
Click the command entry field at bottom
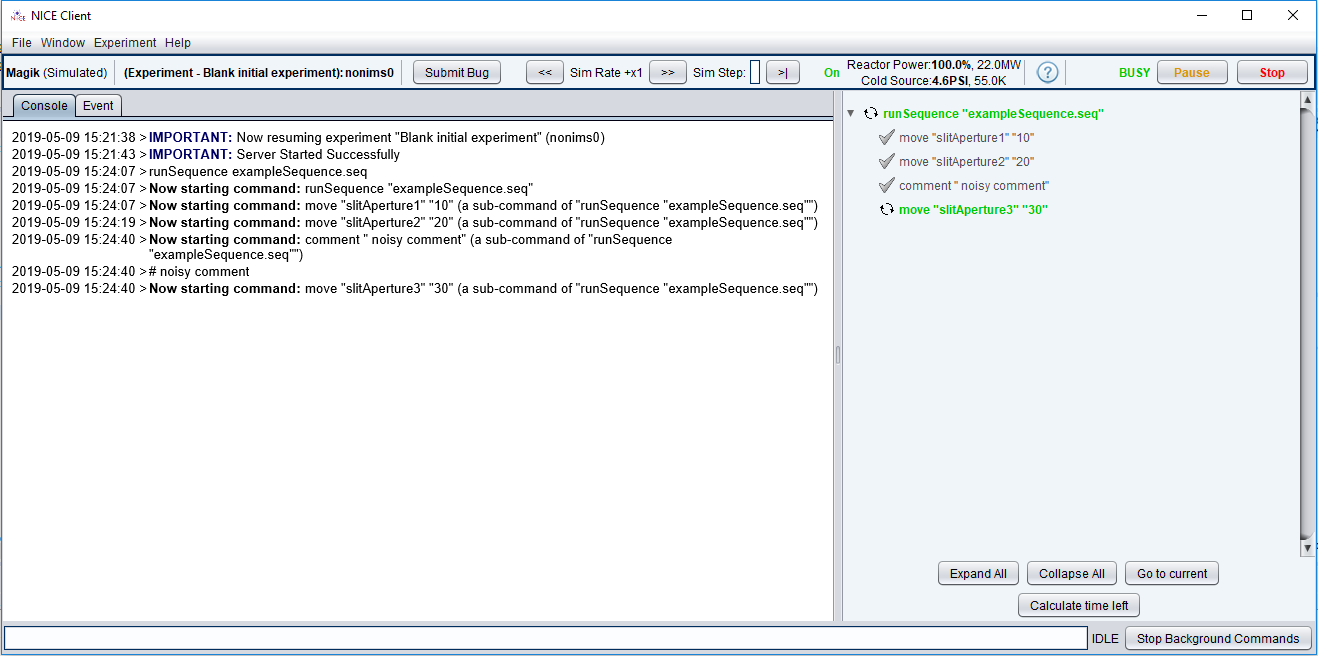click(545, 638)
